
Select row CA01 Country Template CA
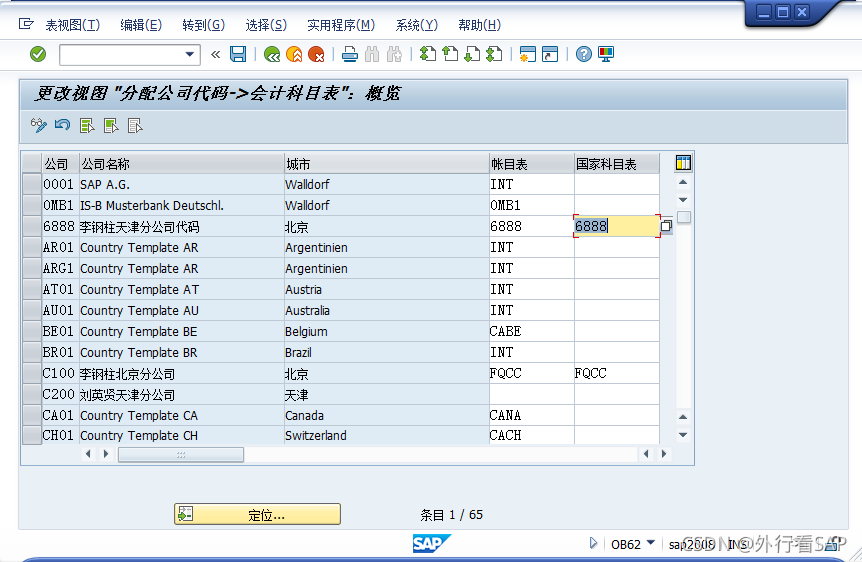pos(32,415)
